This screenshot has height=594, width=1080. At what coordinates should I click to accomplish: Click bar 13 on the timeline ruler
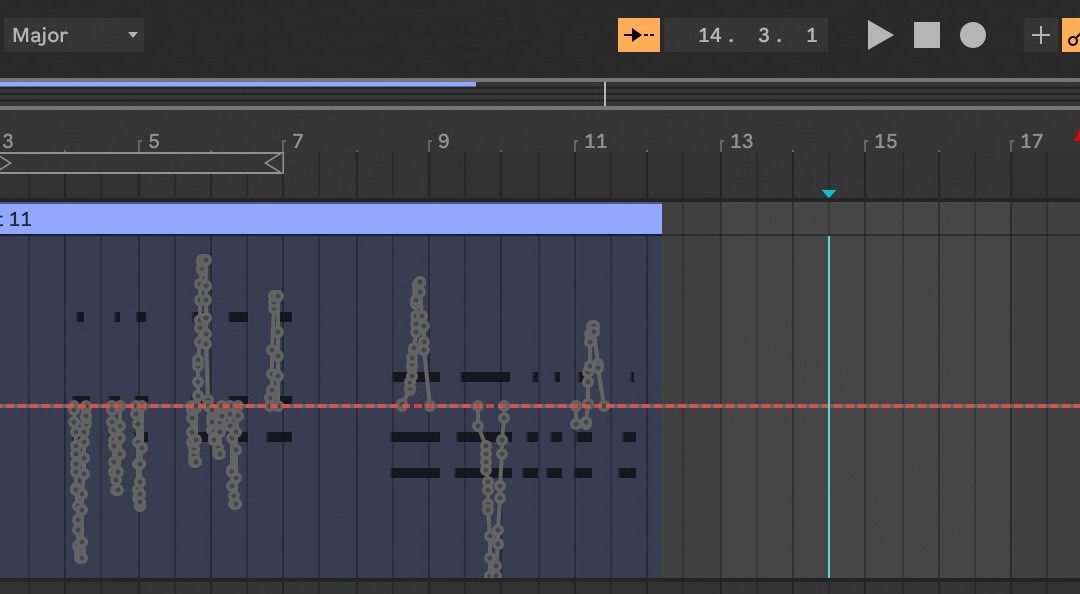point(740,142)
